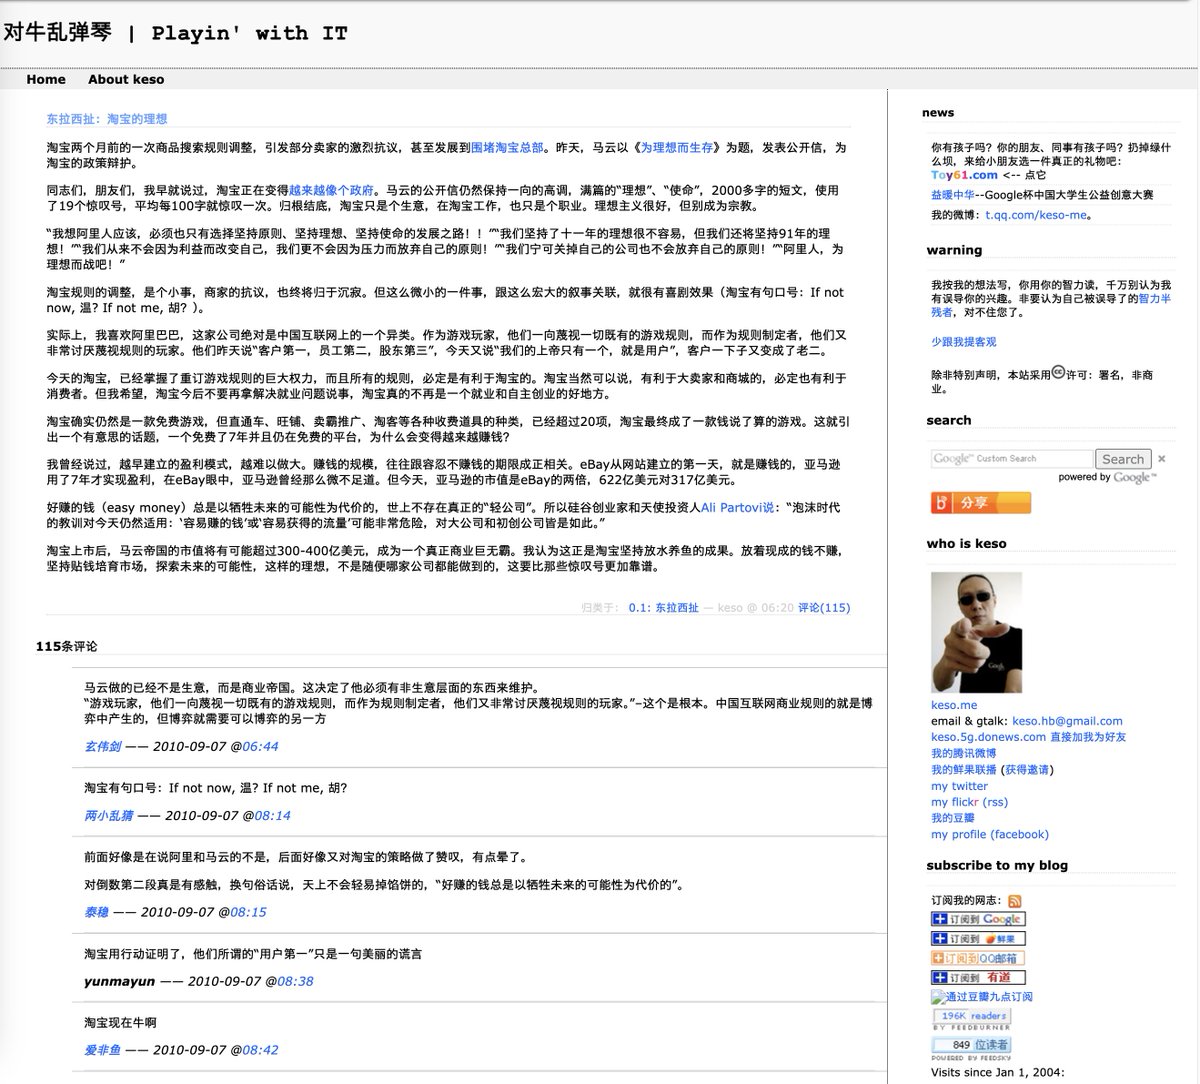Open the keso.me link
Viewport: 1200px width, 1084px height.
[x=954, y=705]
